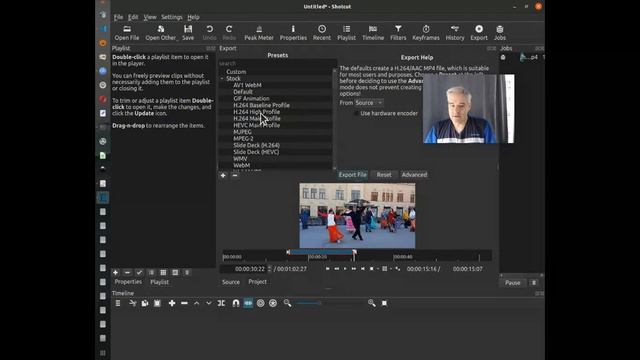The height and width of the screenshot is (360, 640).
Task: Click the timeline Cut scissors icon
Action: tap(133, 303)
